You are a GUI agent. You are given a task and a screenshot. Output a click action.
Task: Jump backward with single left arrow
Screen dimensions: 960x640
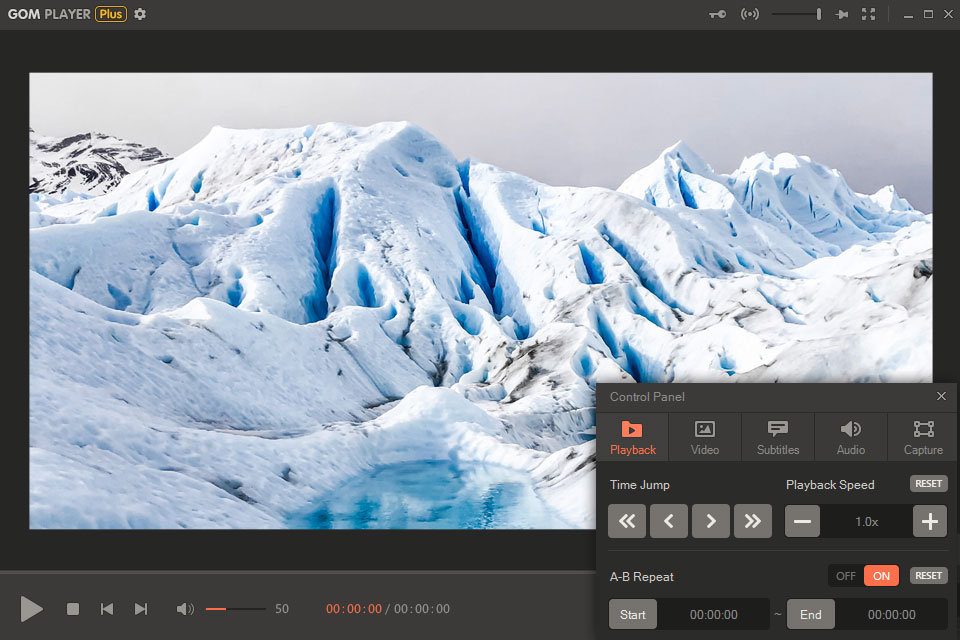669,521
